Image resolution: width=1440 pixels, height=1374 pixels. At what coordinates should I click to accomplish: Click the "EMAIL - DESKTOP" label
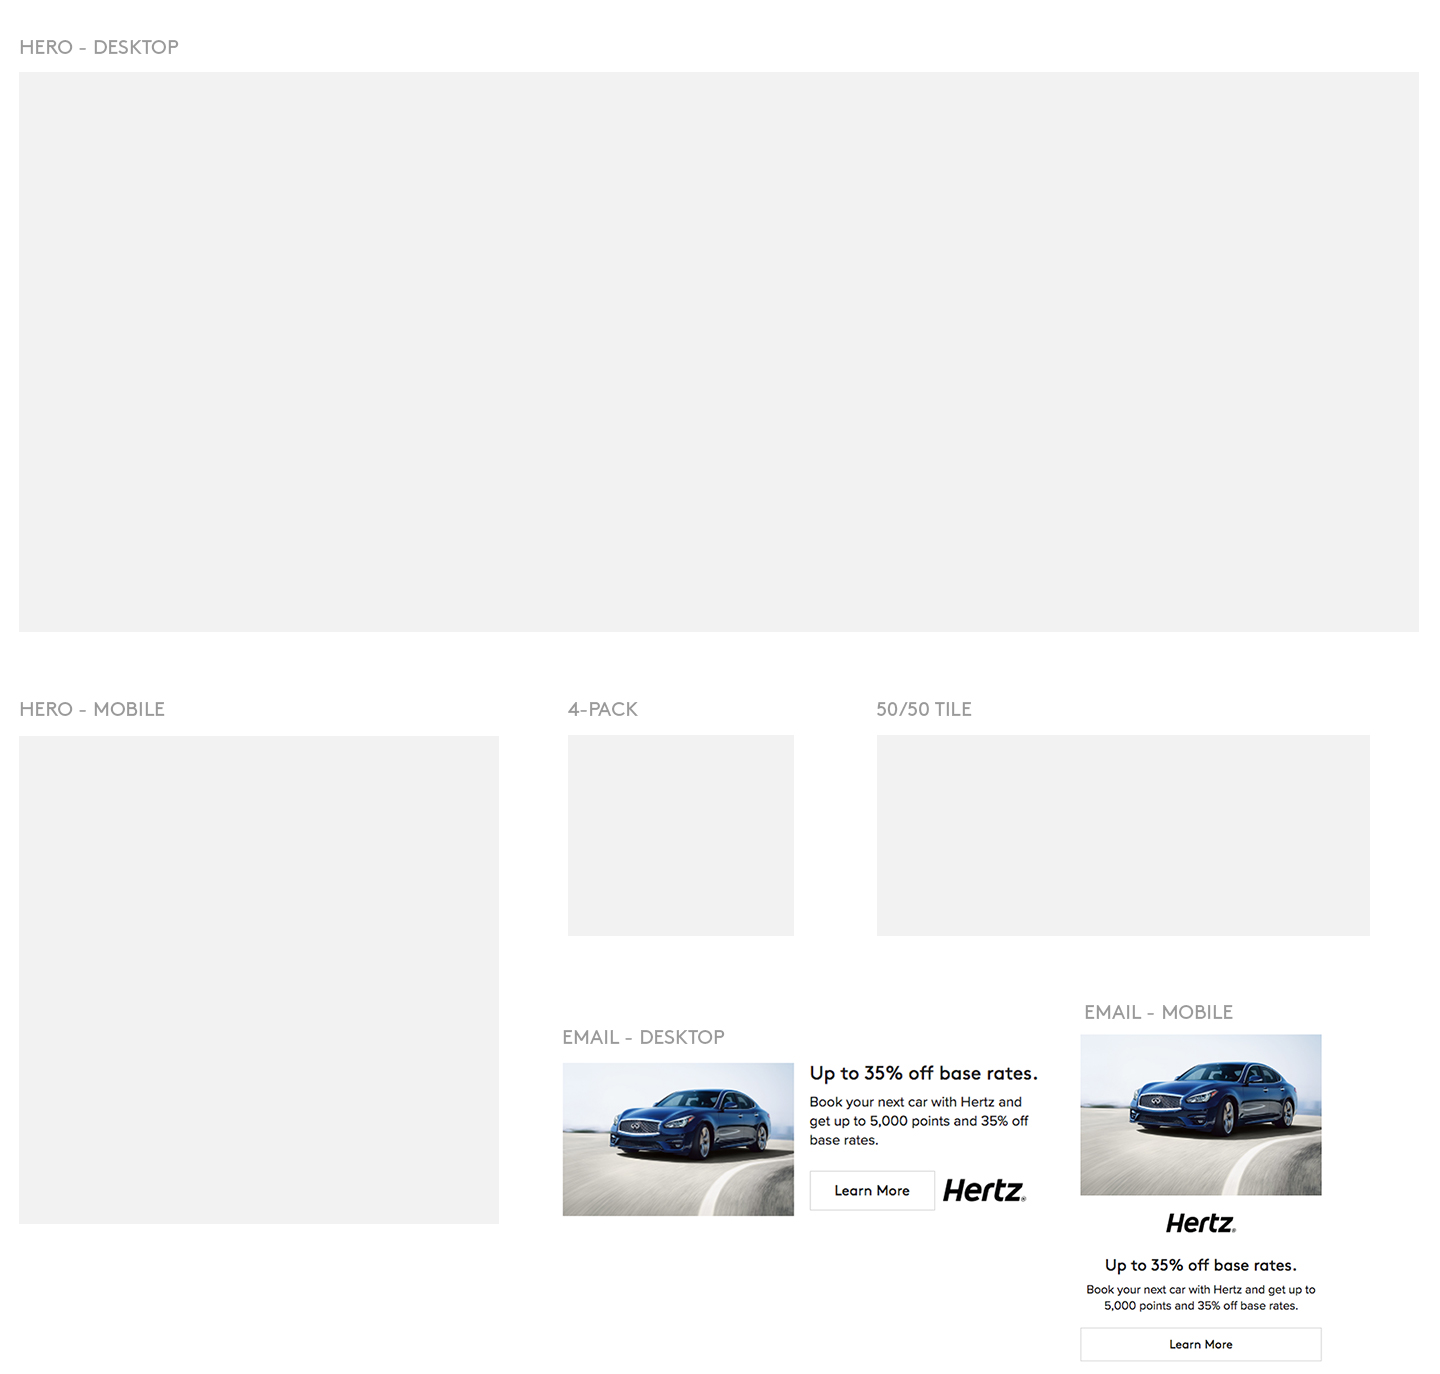(643, 1037)
